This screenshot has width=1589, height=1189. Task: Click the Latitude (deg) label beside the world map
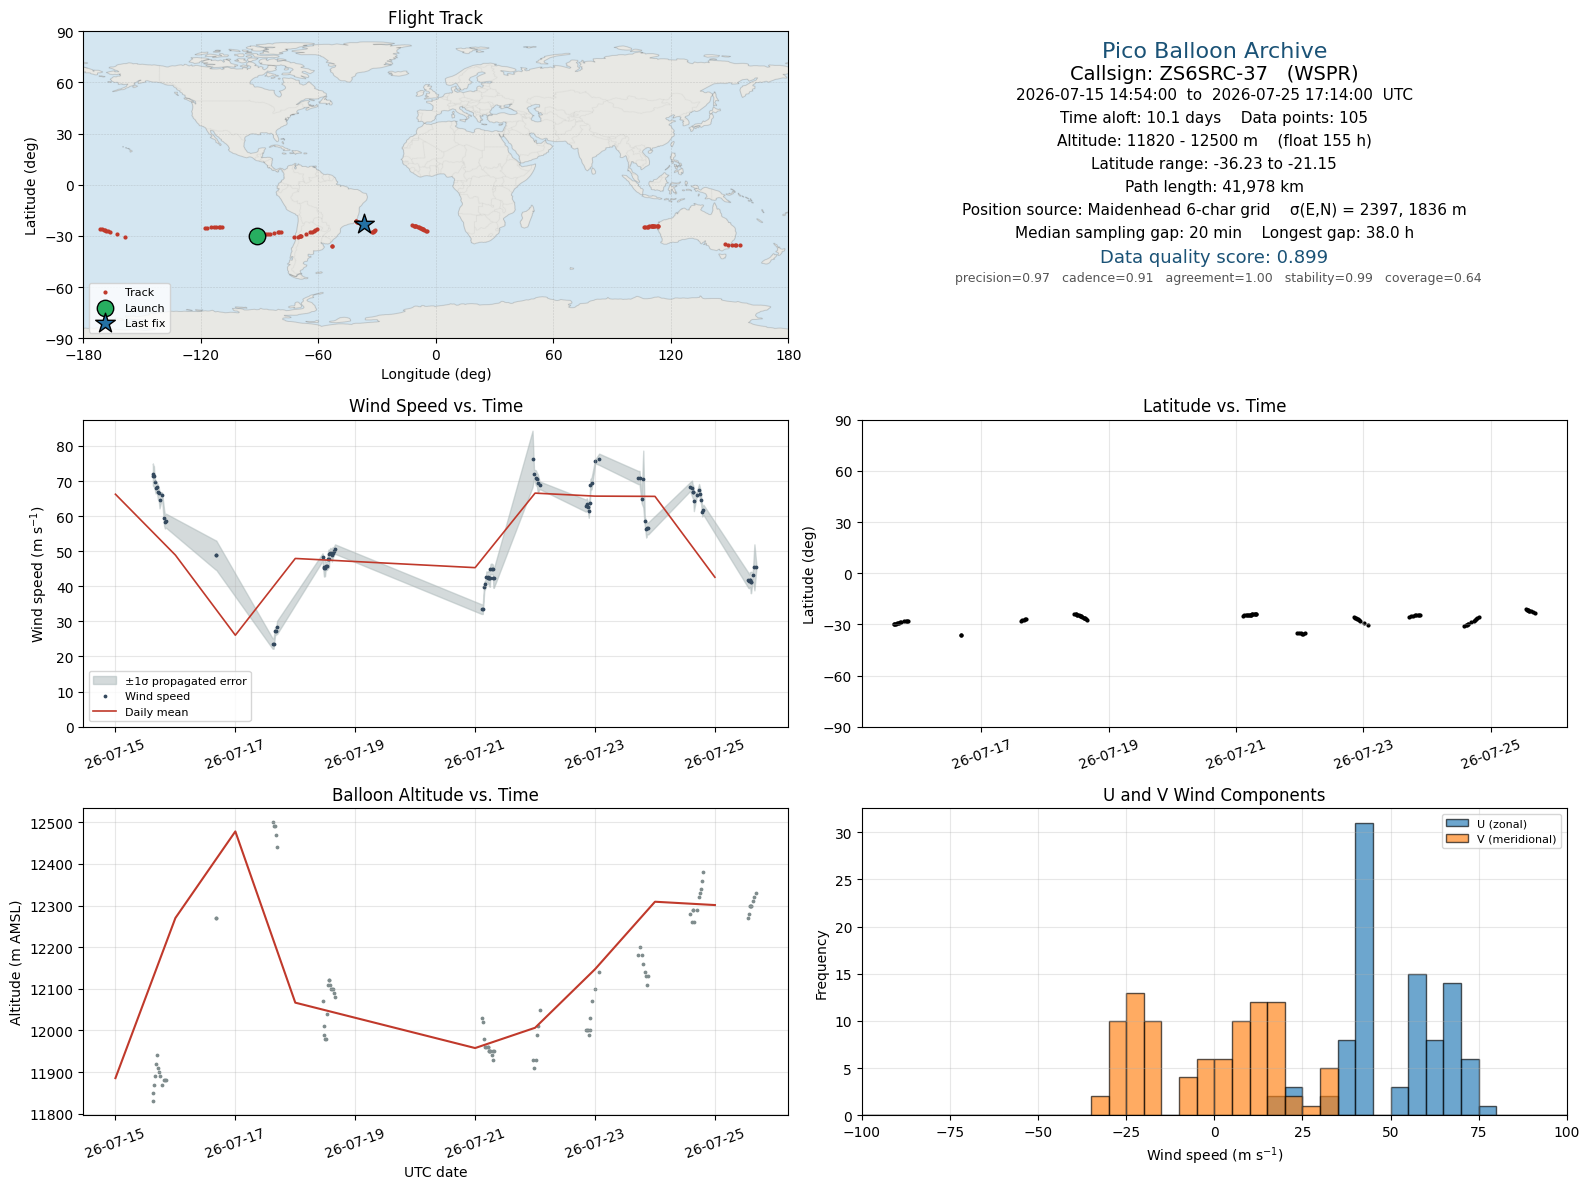(31, 186)
